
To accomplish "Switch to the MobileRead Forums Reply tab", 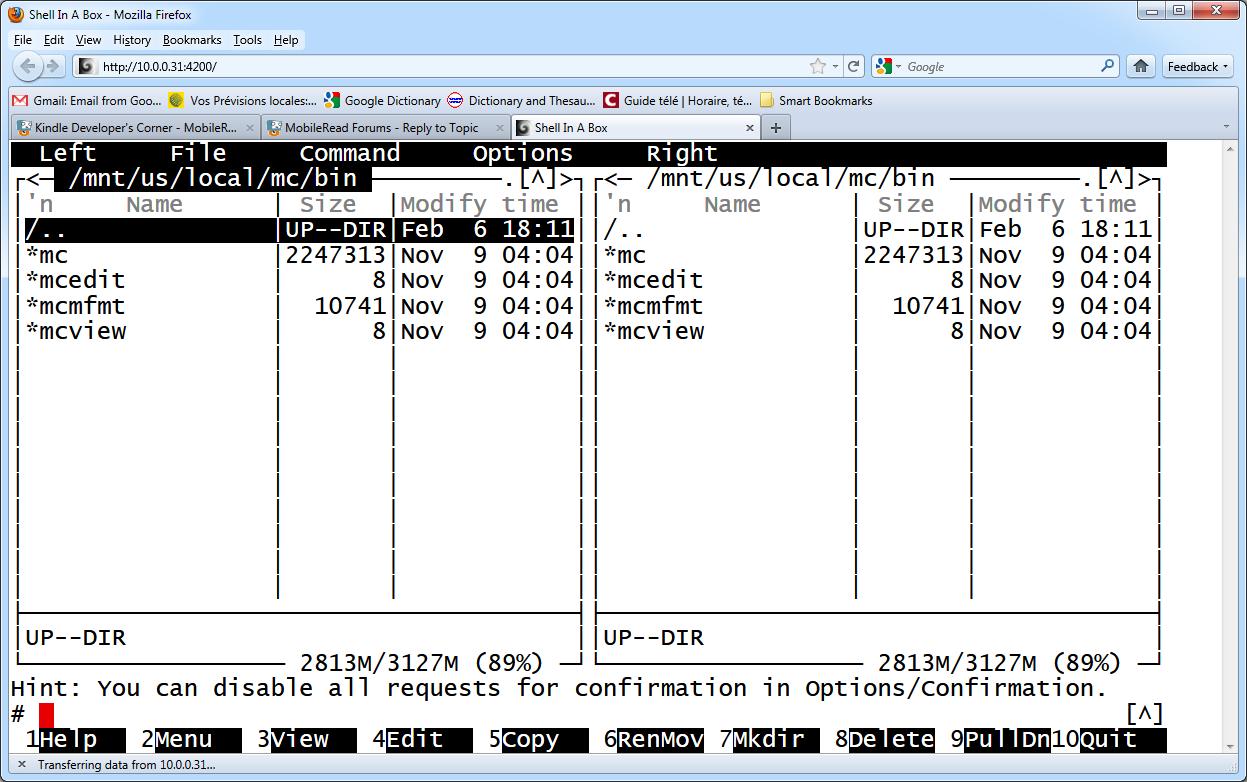I will 386,128.
